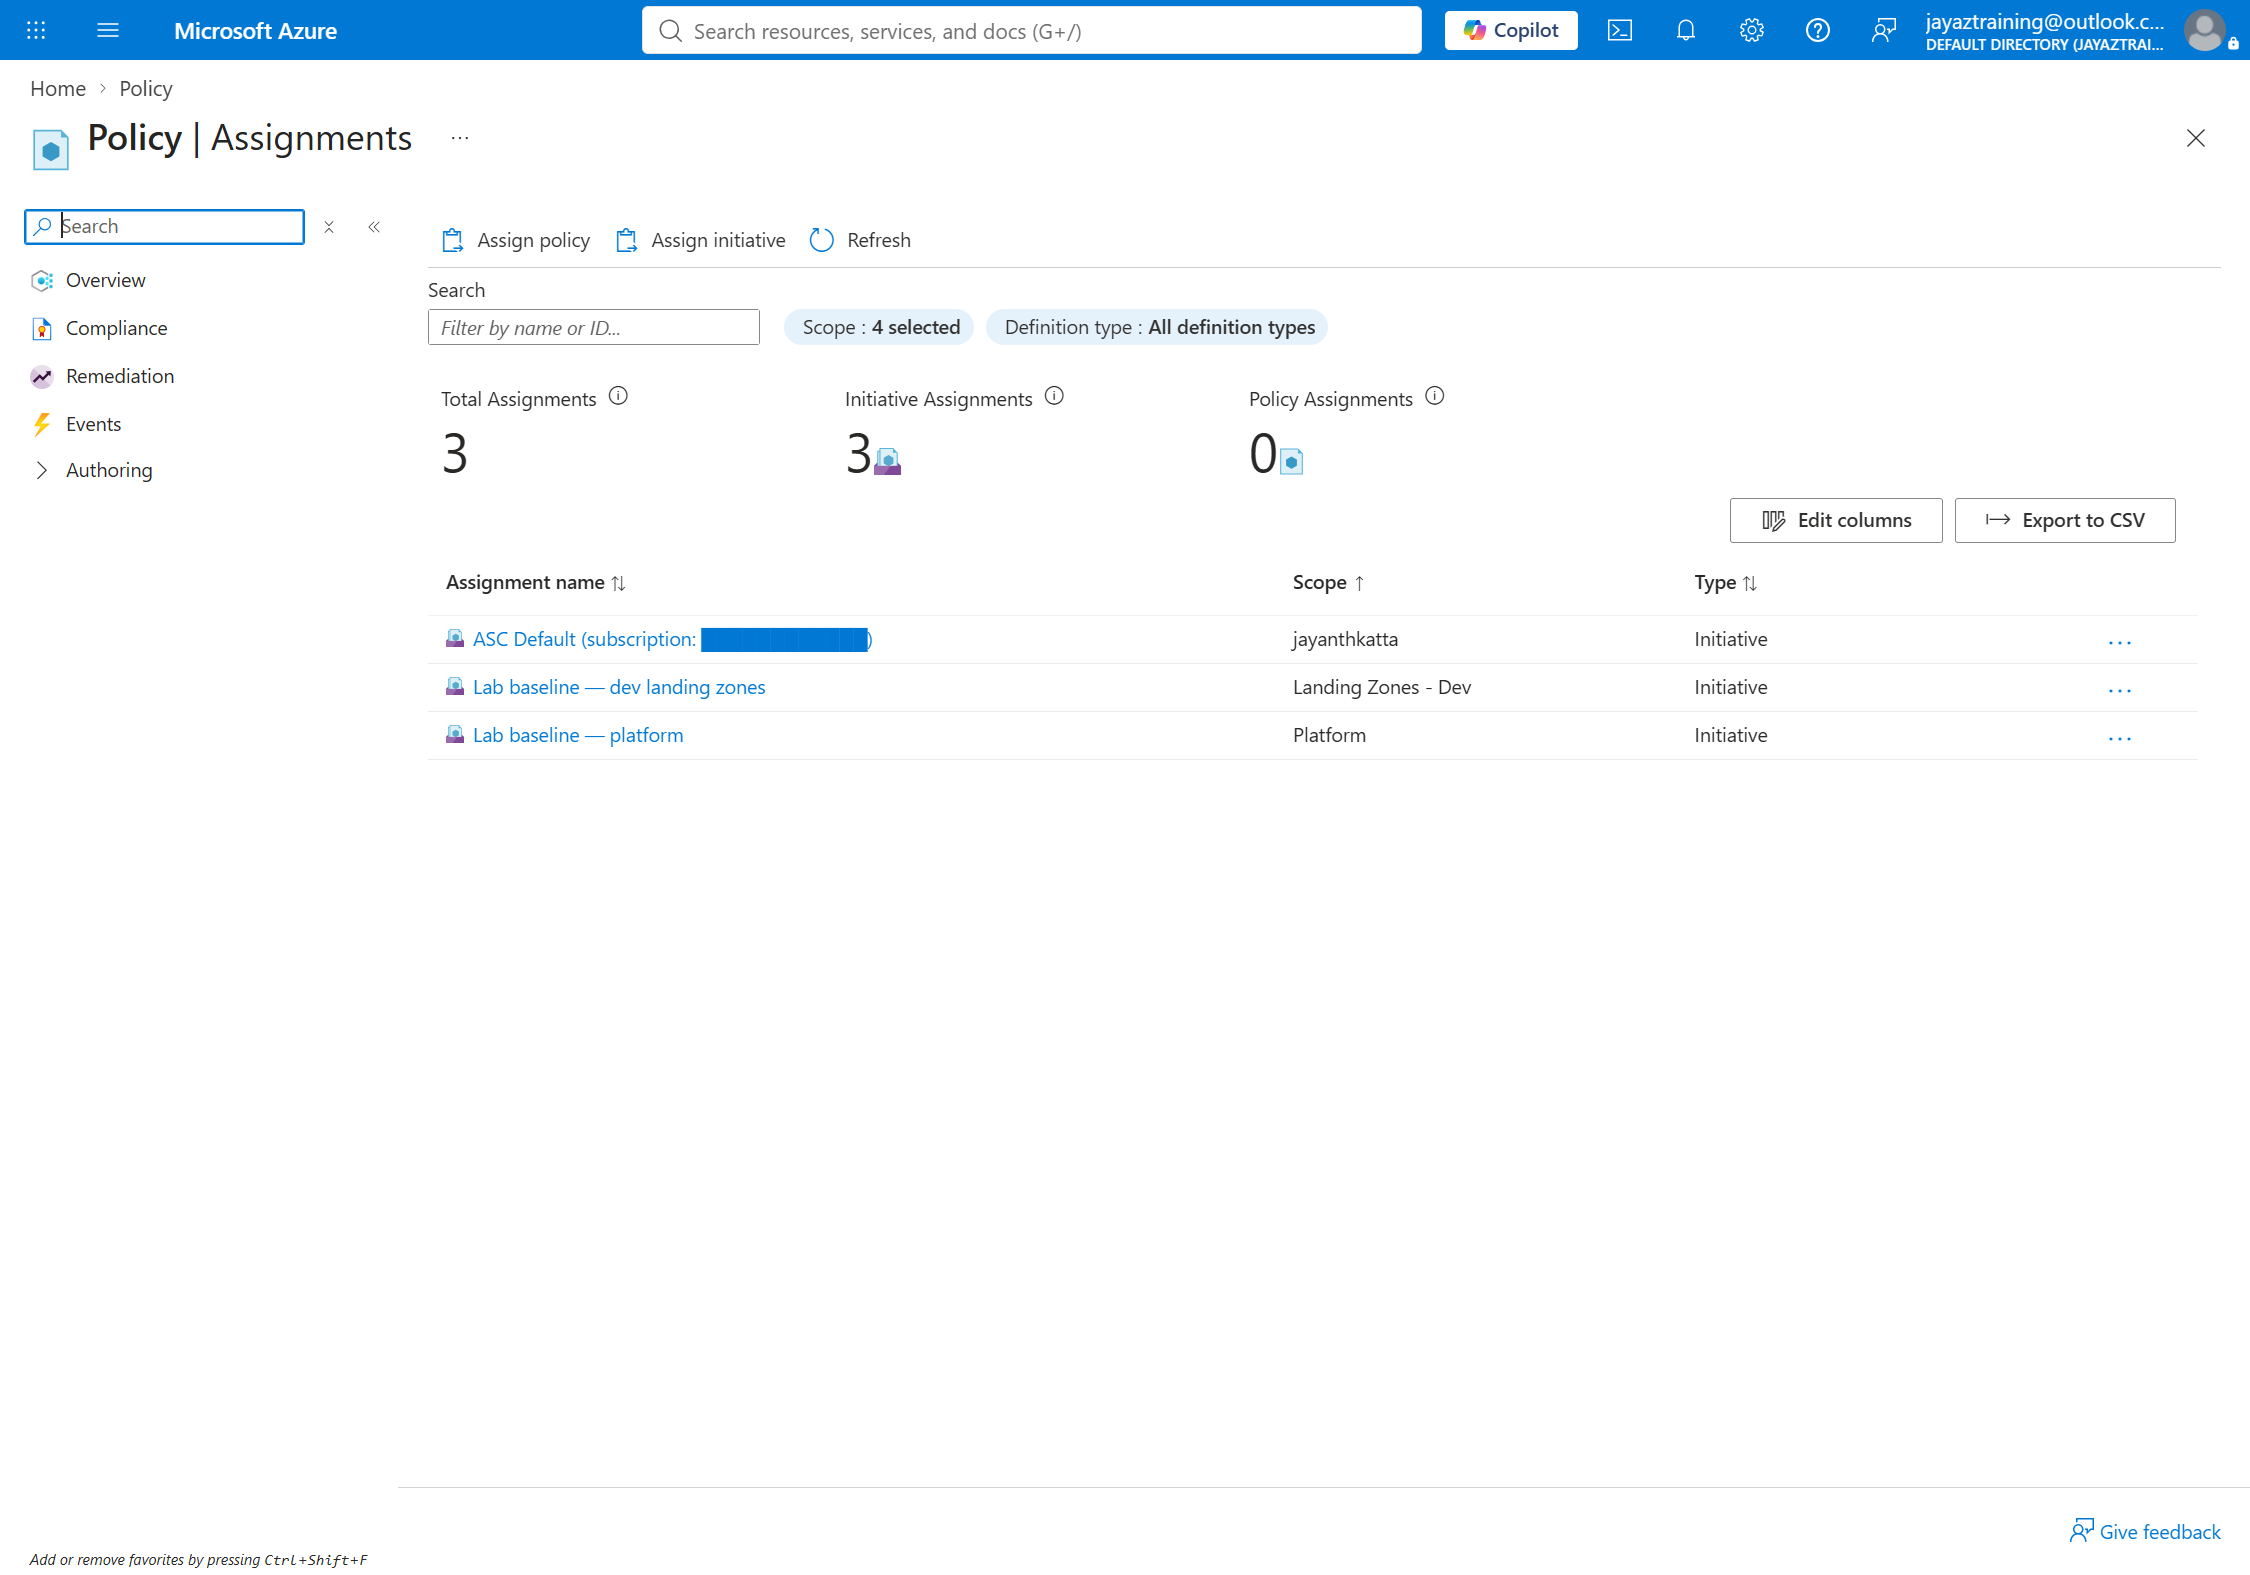Click Edit columns

tap(1836, 520)
